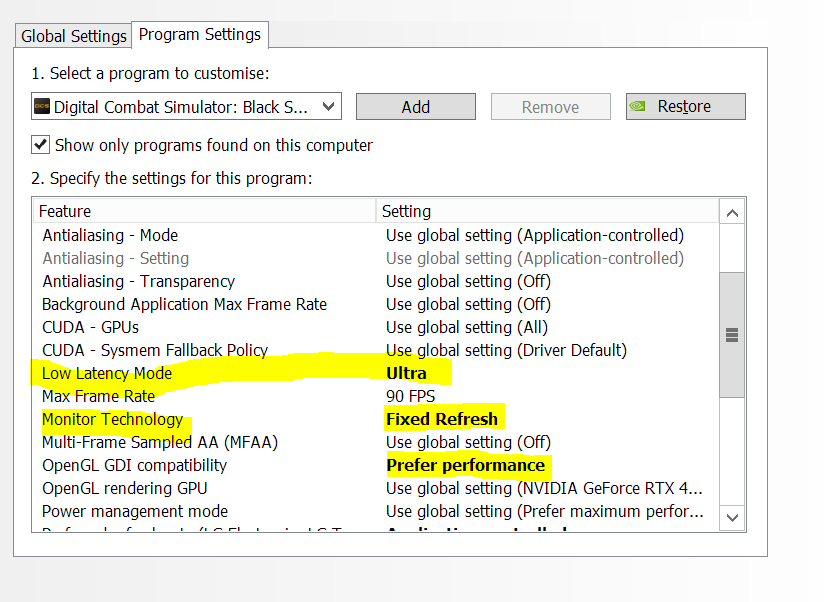Toggle Show only programs found checkbox
This screenshot has height=602, width=824.
point(40,144)
